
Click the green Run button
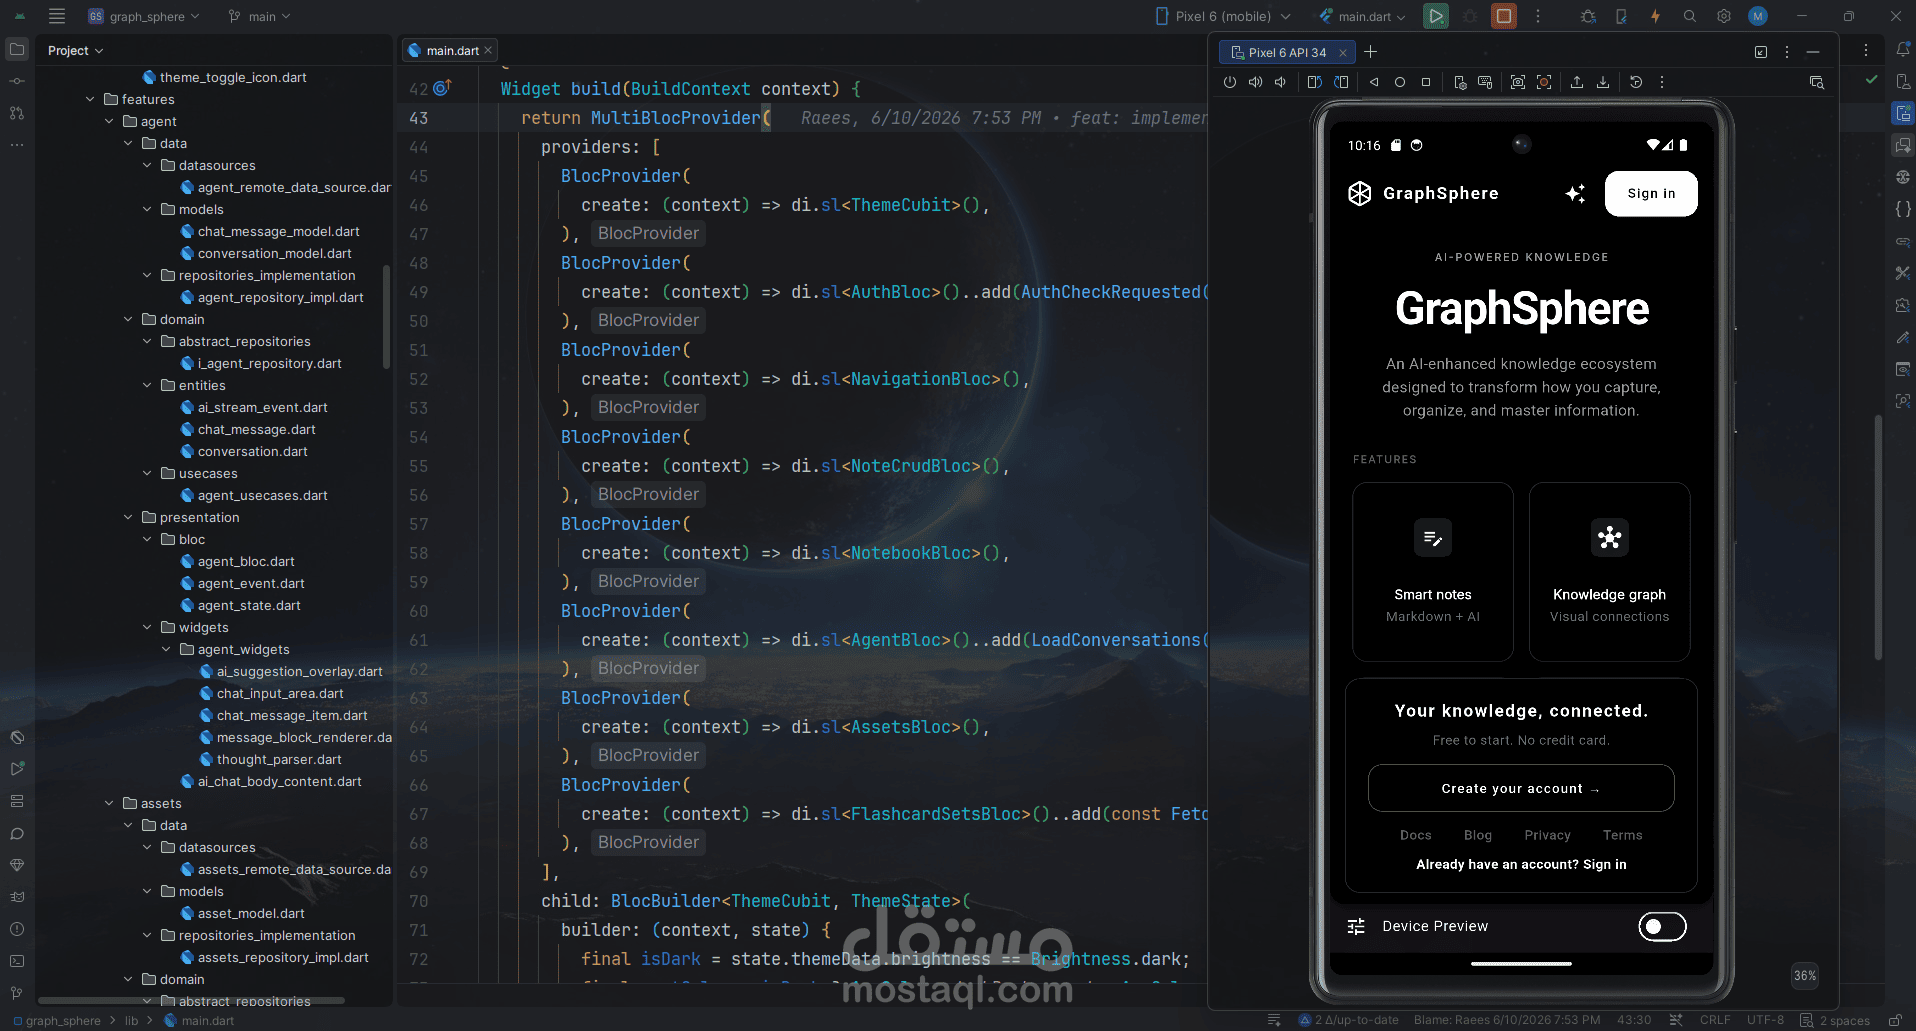click(x=1436, y=16)
